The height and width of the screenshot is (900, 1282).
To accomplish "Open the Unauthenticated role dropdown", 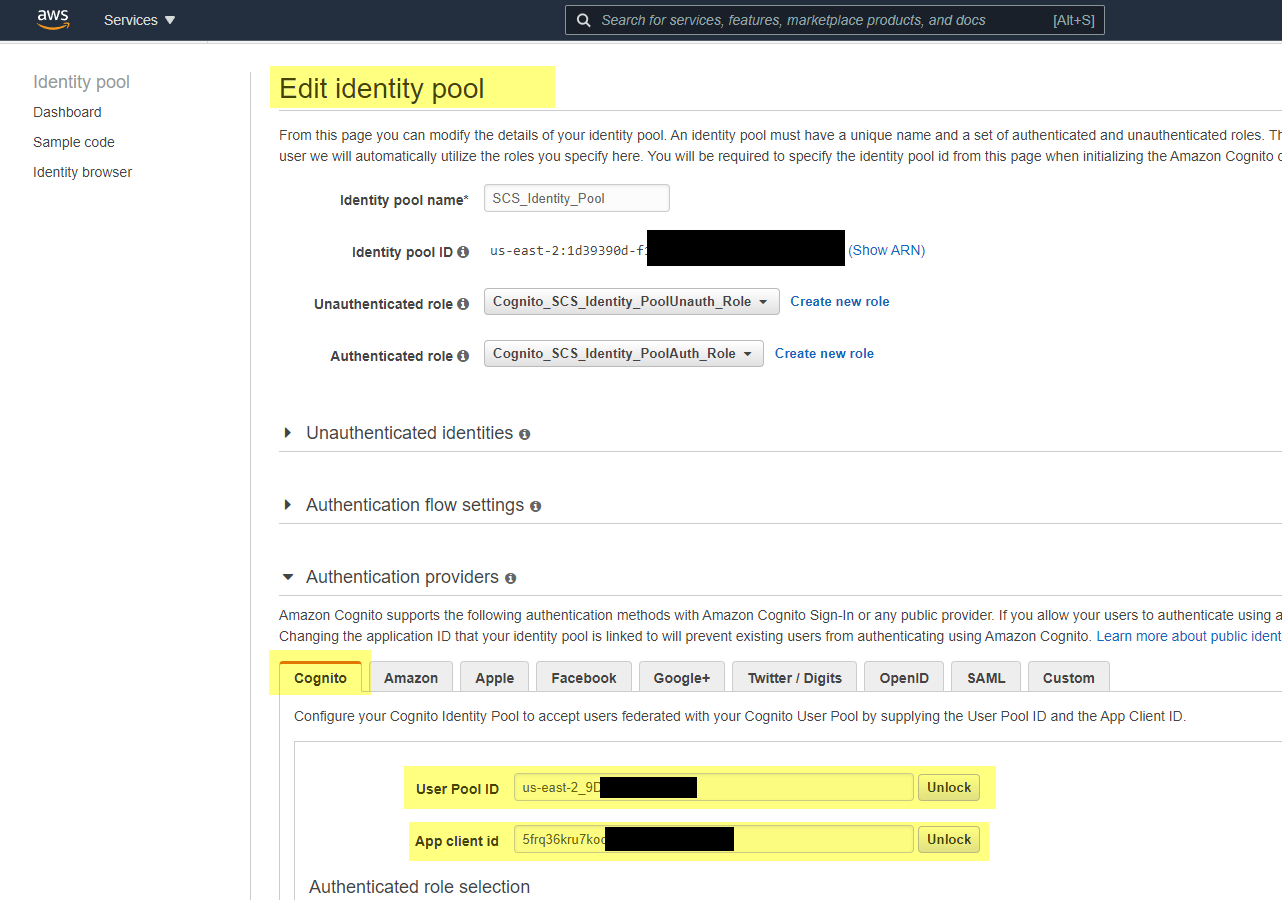I will pyautogui.click(x=630, y=301).
